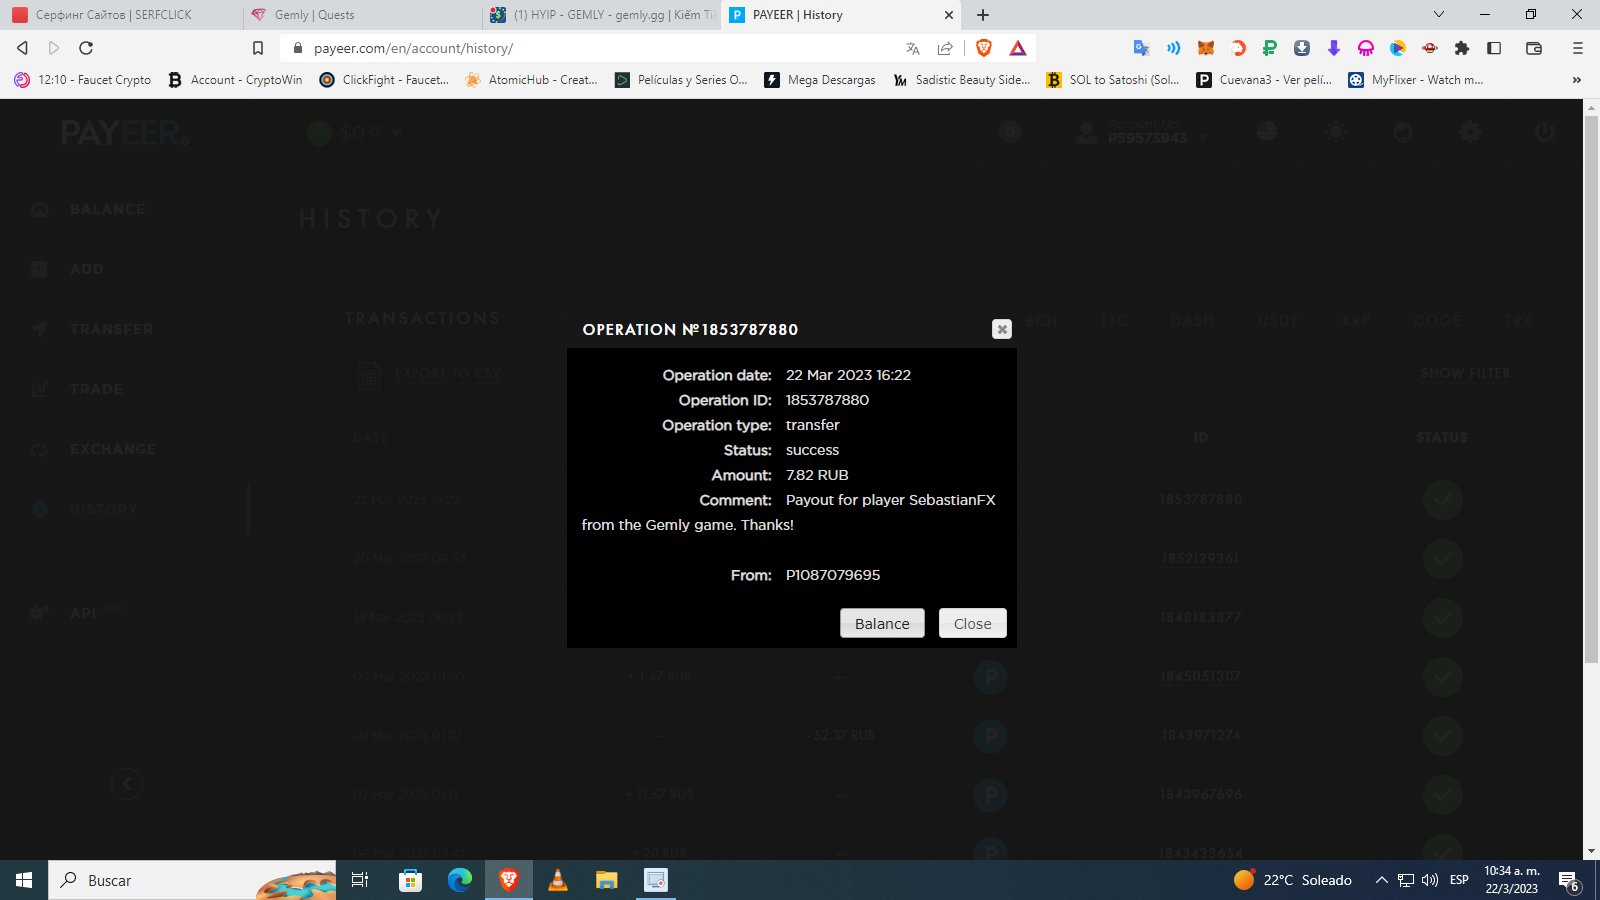Open the purple down-arrow download extension

1334,48
